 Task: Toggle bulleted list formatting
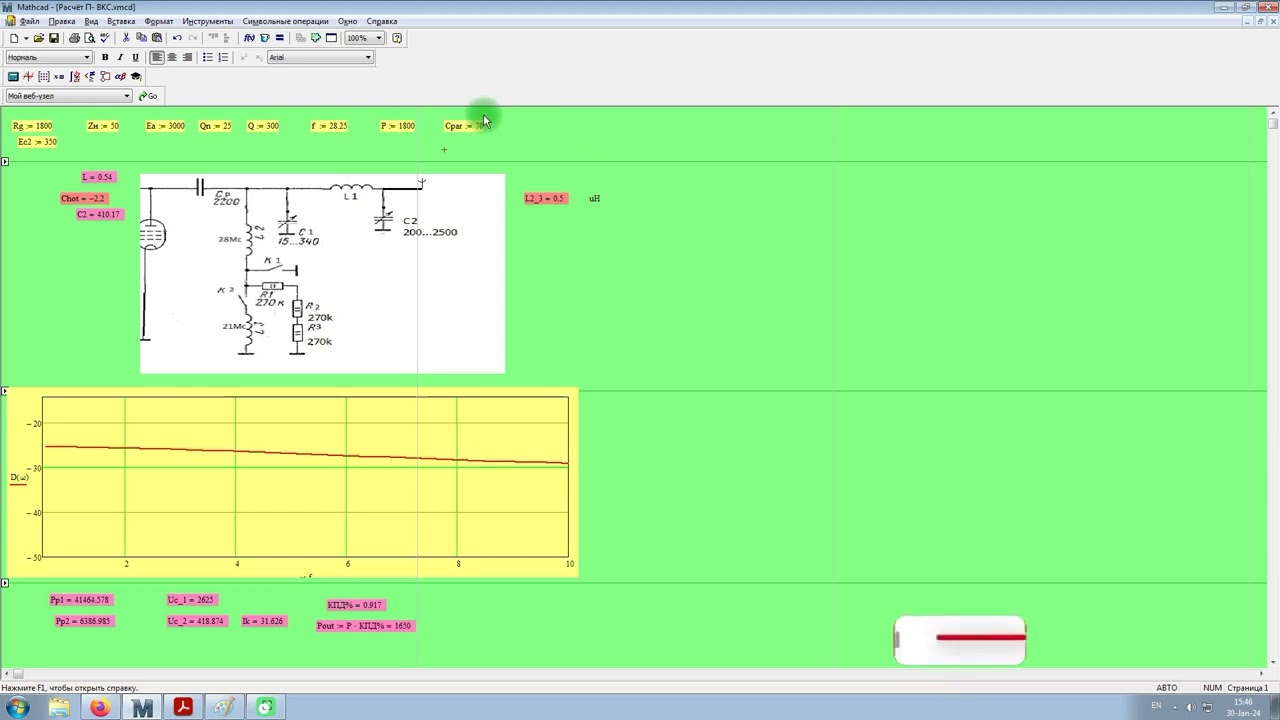[208, 57]
